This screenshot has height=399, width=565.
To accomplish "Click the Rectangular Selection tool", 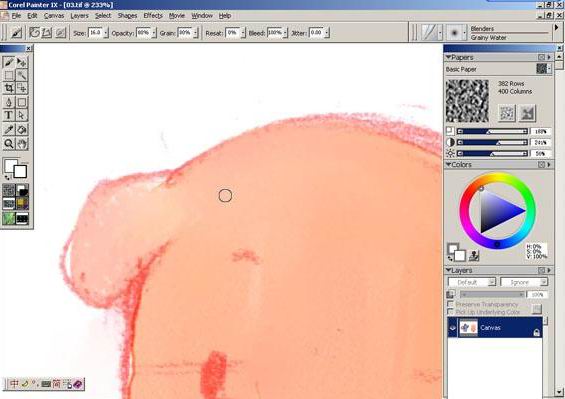I will click(9, 75).
